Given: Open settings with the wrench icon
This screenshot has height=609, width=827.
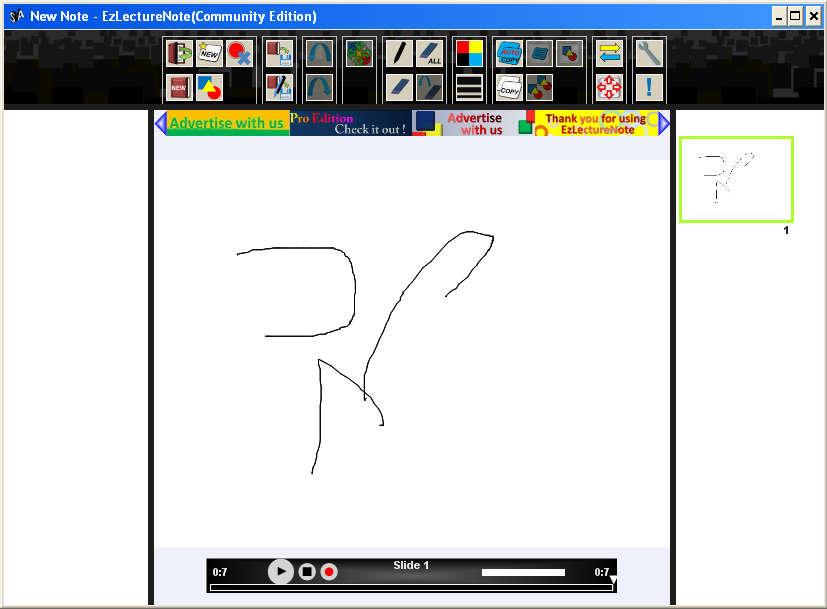Looking at the screenshot, I should click(x=649, y=53).
